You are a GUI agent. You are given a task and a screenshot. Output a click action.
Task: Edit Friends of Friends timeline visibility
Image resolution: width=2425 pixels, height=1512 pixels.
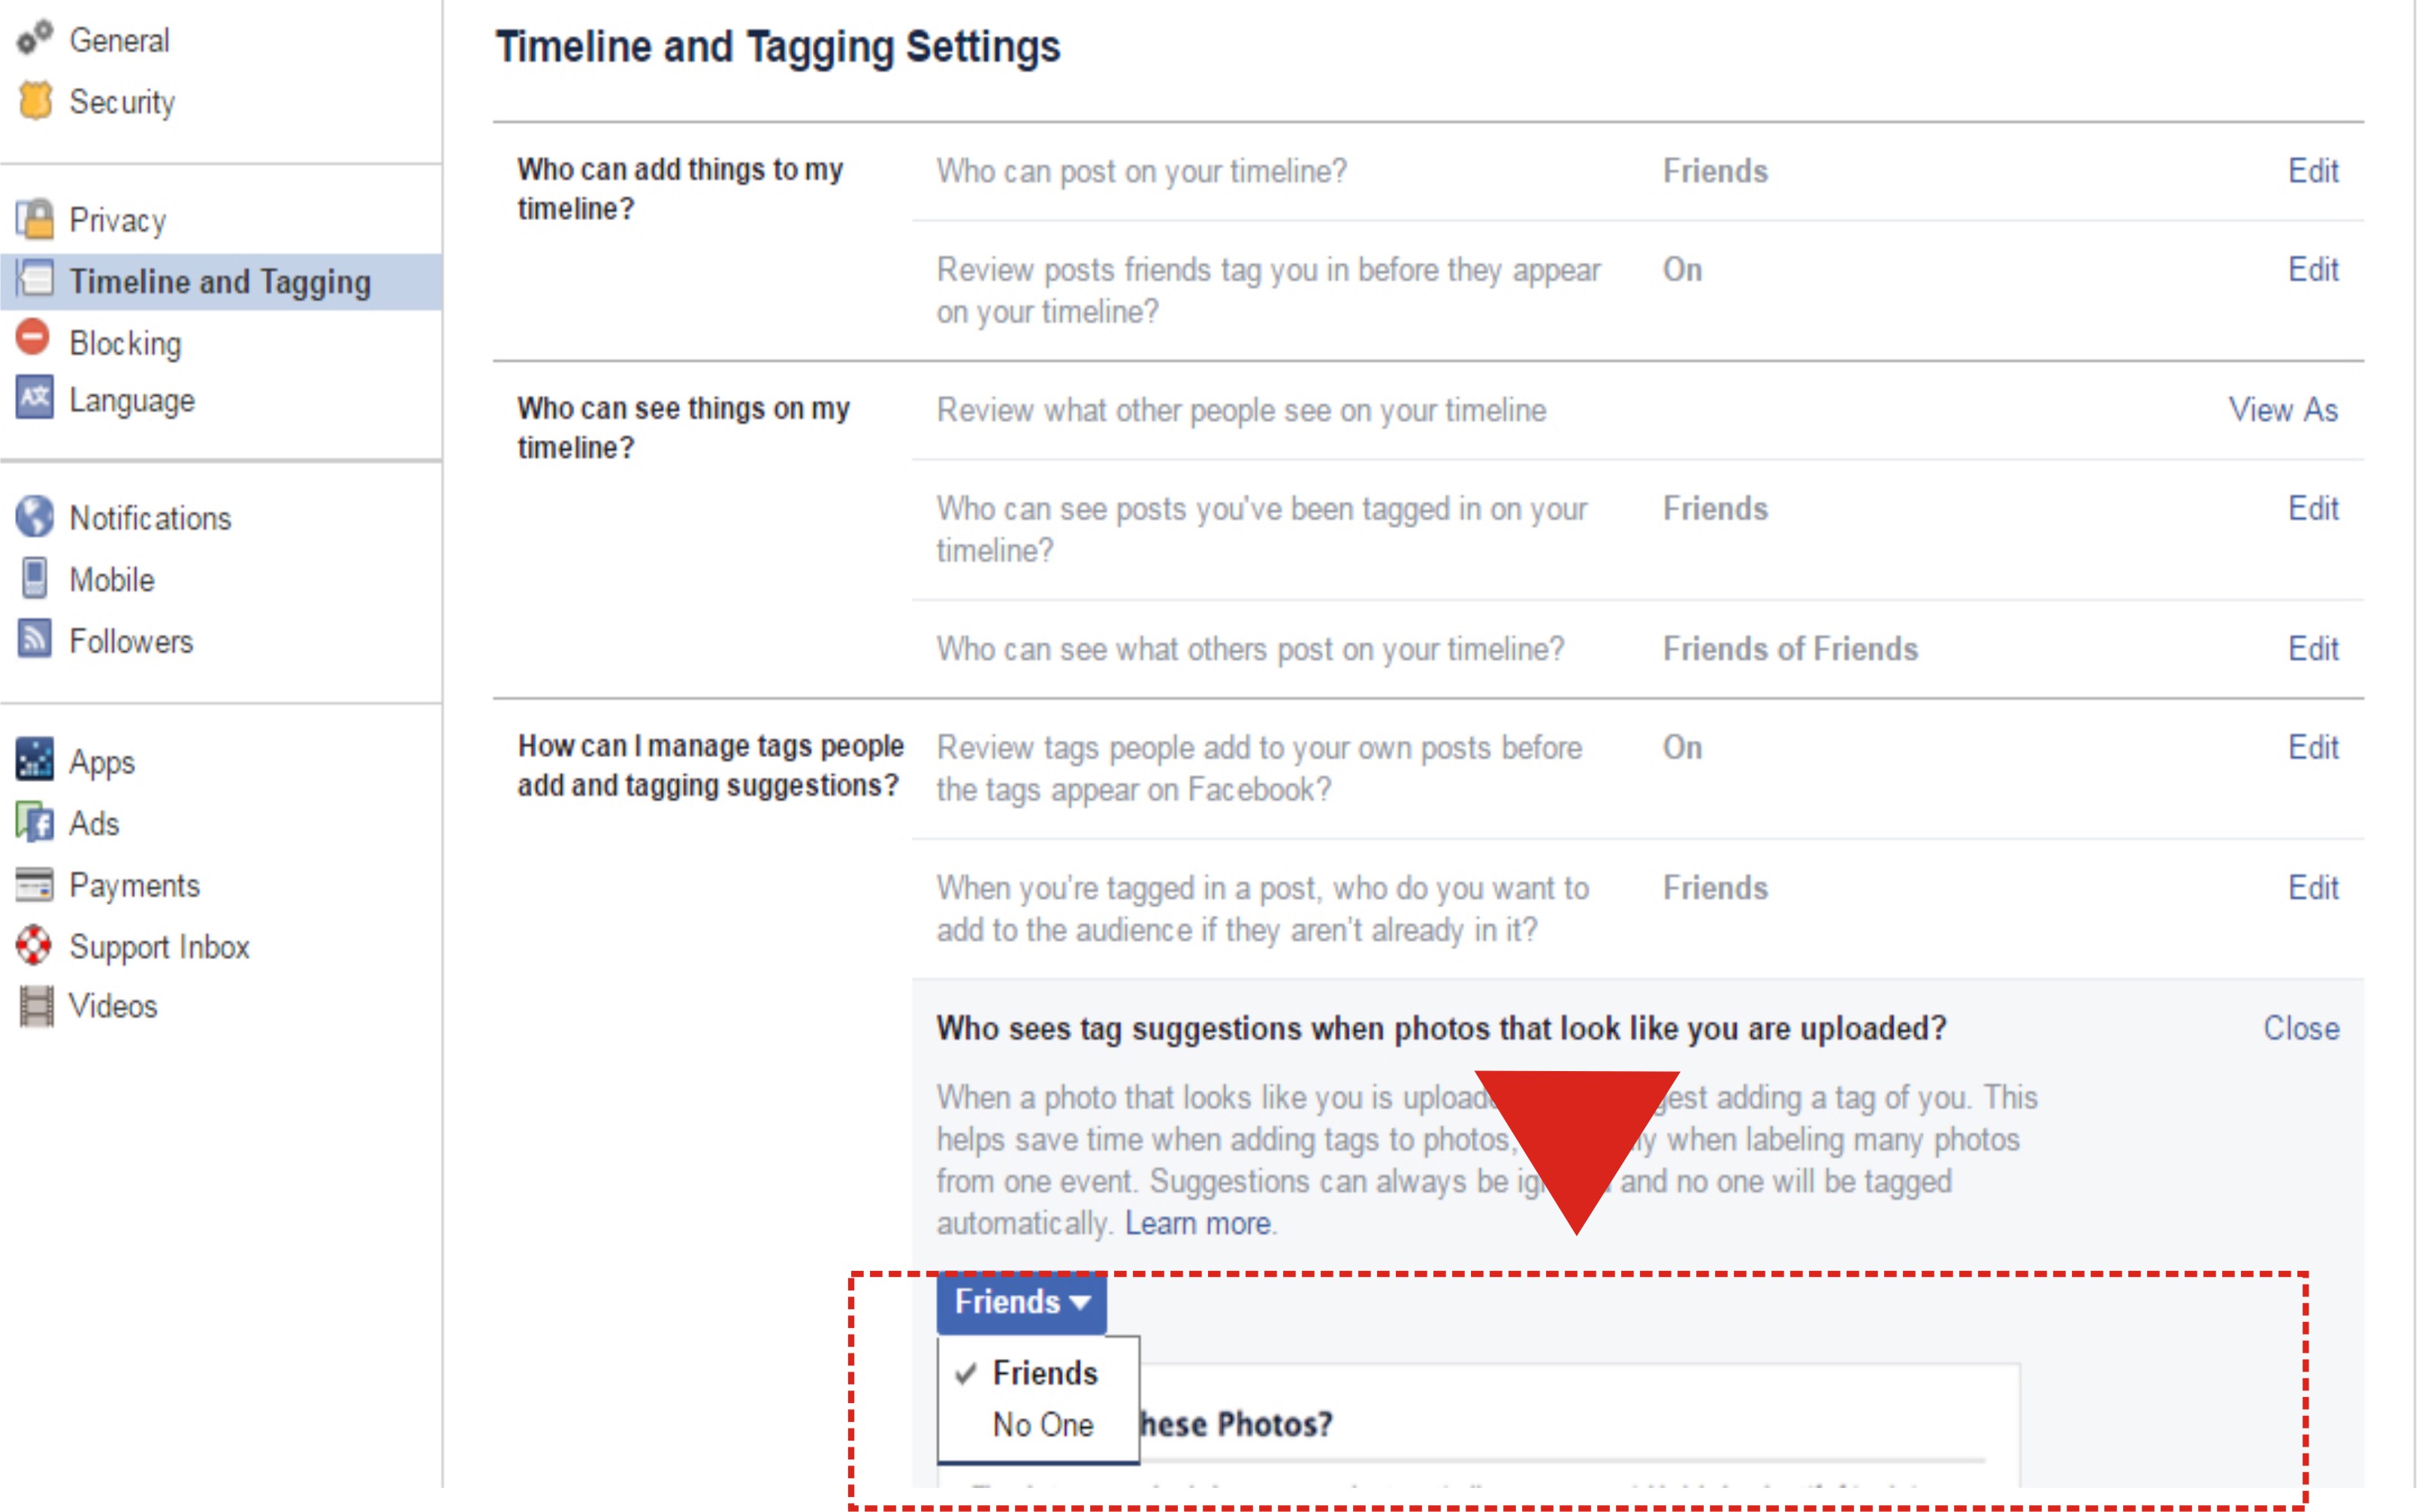[2312, 649]
